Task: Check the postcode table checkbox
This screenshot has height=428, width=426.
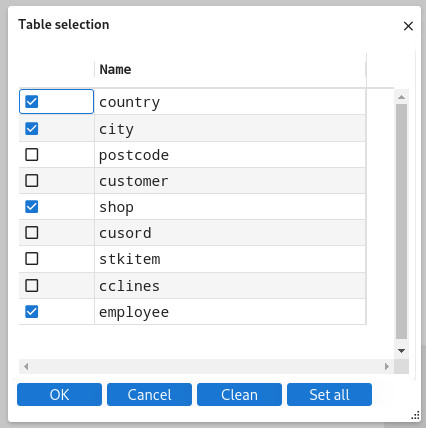Action: tap(32, 155)
